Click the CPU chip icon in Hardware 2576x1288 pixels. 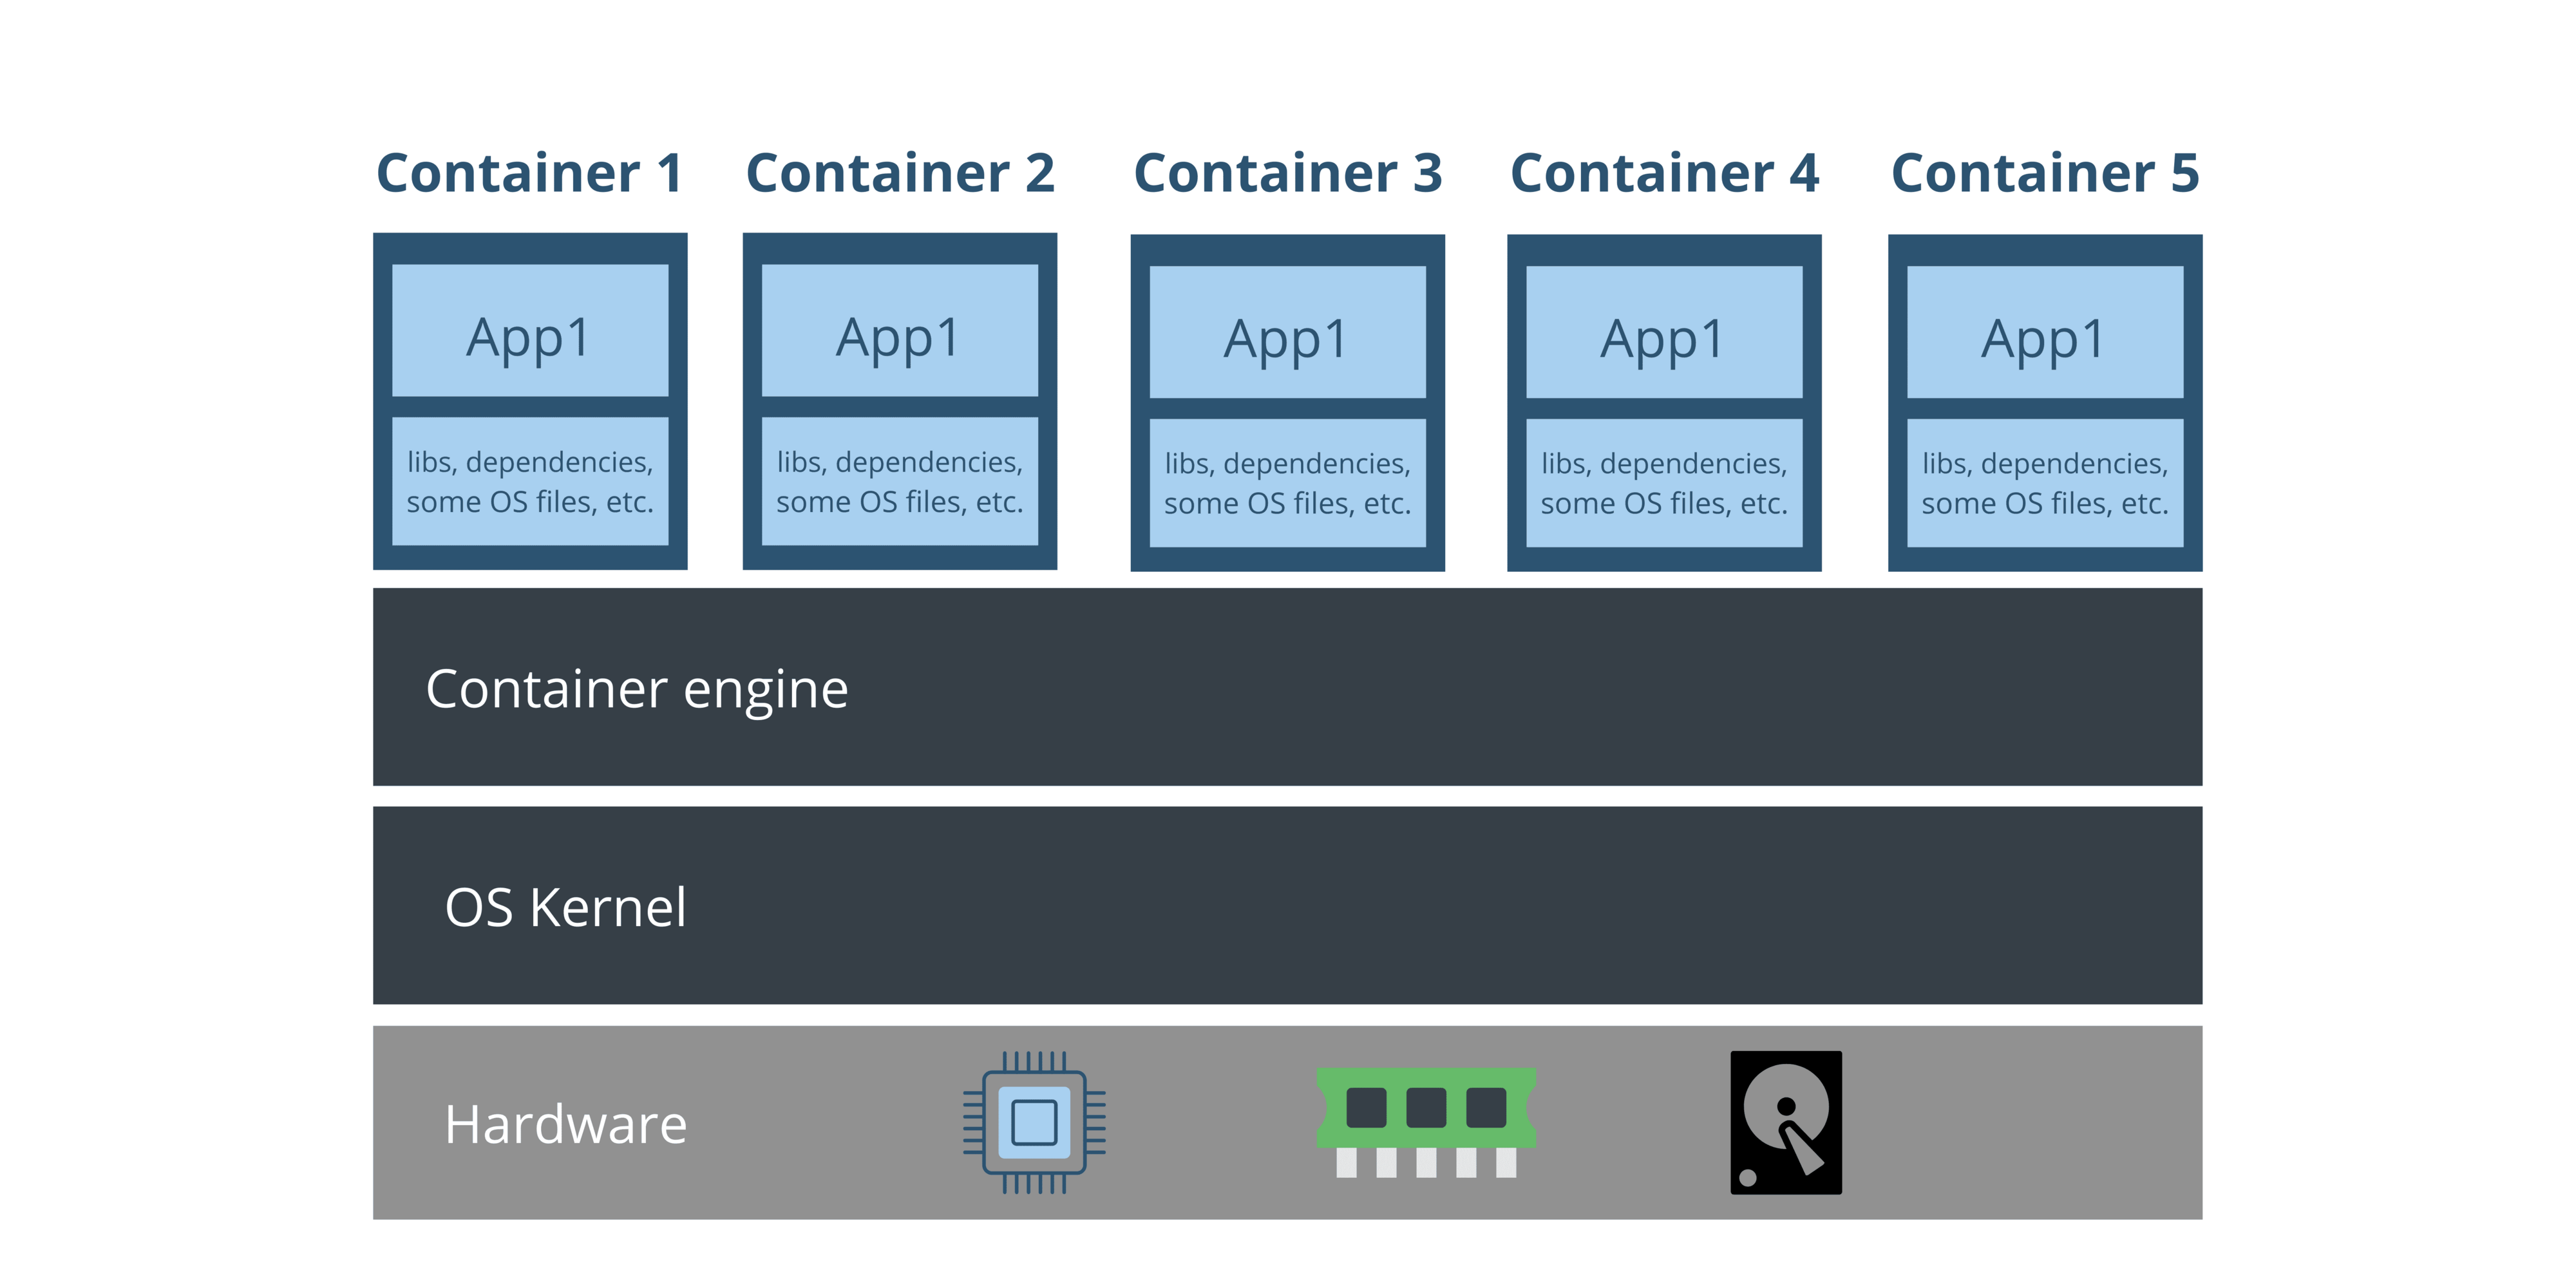coord(1035,1123)
